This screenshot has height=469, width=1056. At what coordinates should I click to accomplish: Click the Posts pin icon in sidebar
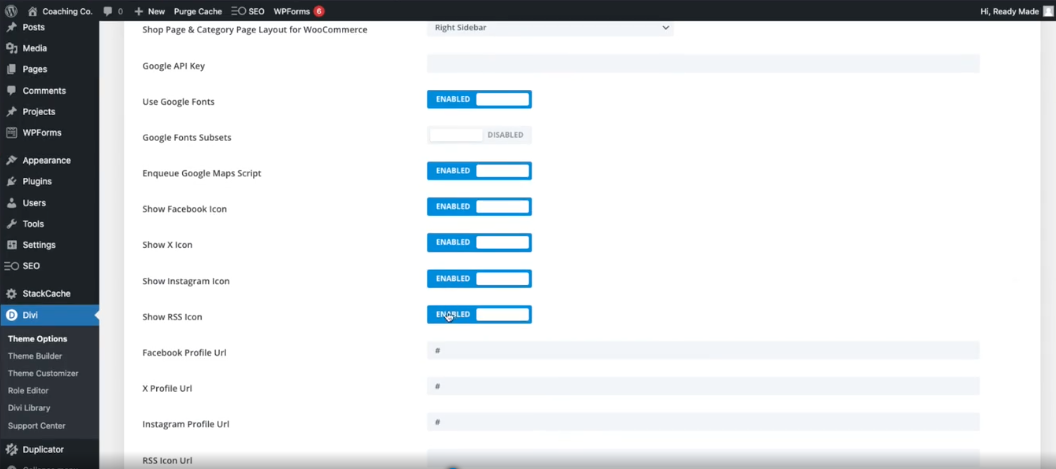click(x=11, y=28)
